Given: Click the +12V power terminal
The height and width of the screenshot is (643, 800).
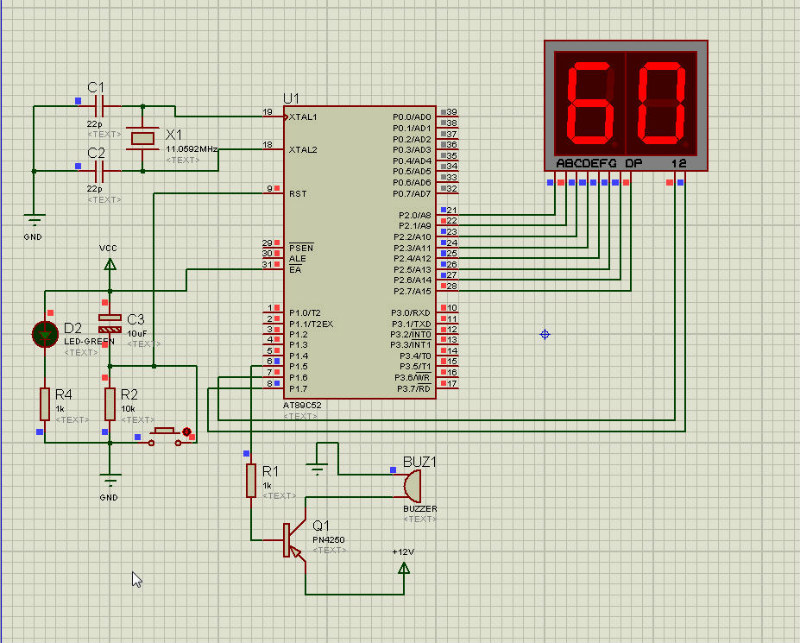Looking at the screenshot, I should (404, 568).
